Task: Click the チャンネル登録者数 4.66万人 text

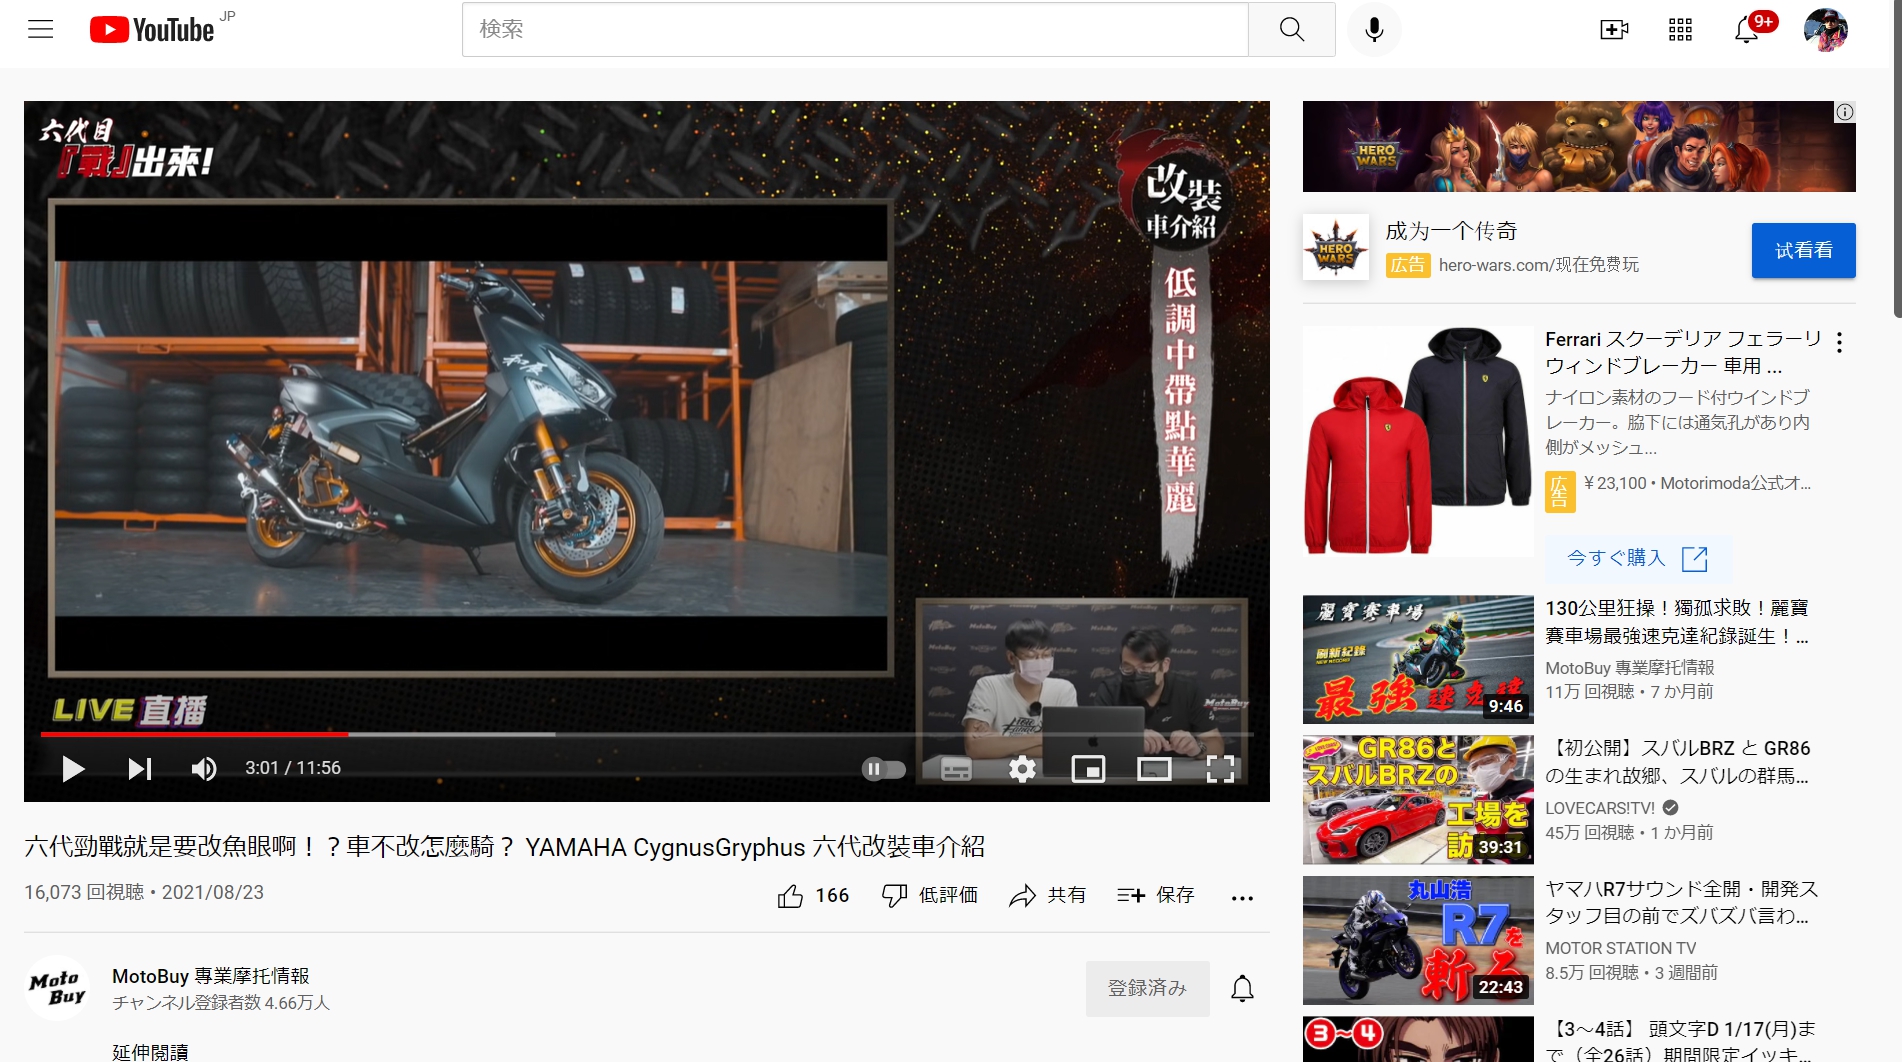Action: point(221,1002)
